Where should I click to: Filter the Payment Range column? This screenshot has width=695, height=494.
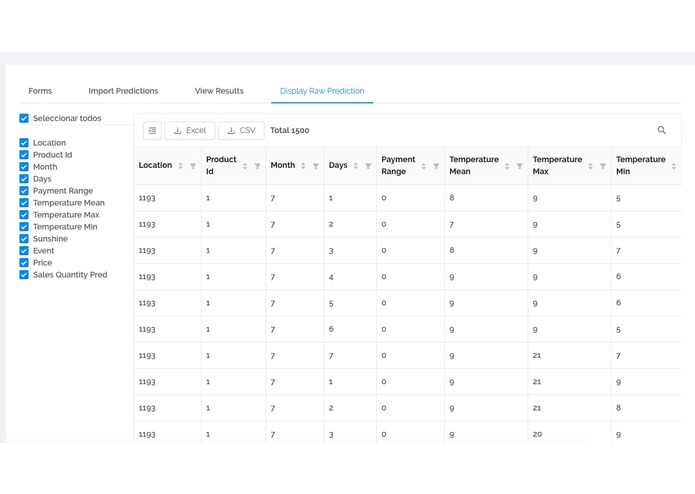(436, 166)
